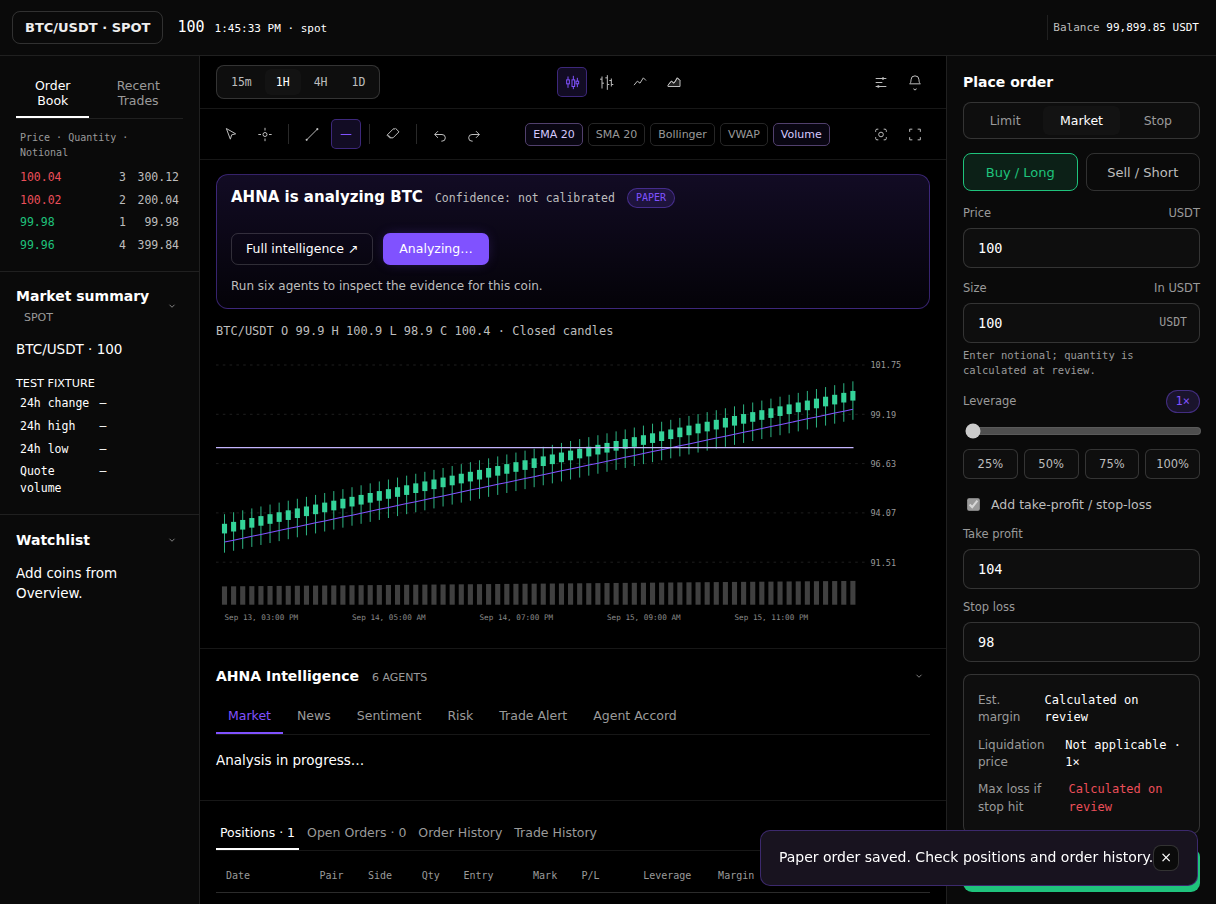The height and width of the screenshot is (904, 1216).
Task: Click the 100.04 ask price row
Action: [x=100, y=176]
